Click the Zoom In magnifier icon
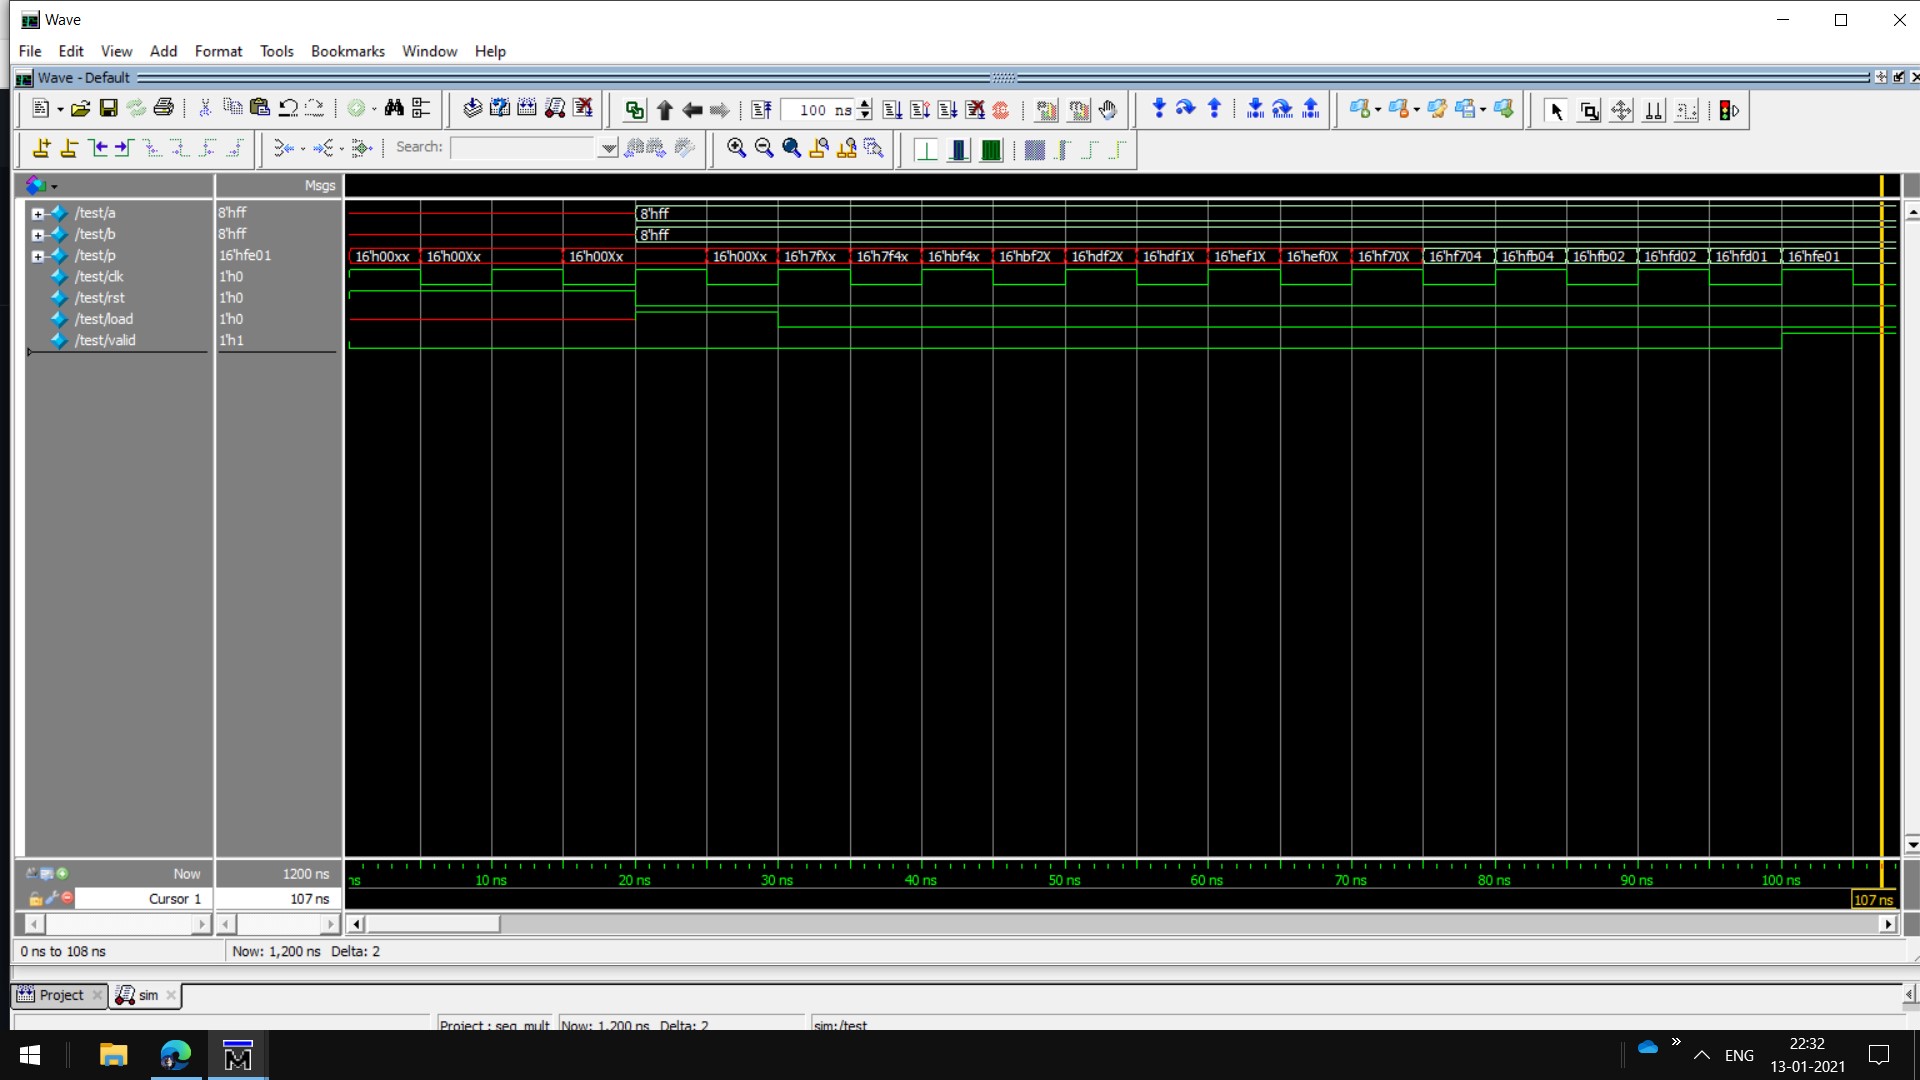Image resolution: width=1920 pixels, height=1080 pixels. pos(736,148)
